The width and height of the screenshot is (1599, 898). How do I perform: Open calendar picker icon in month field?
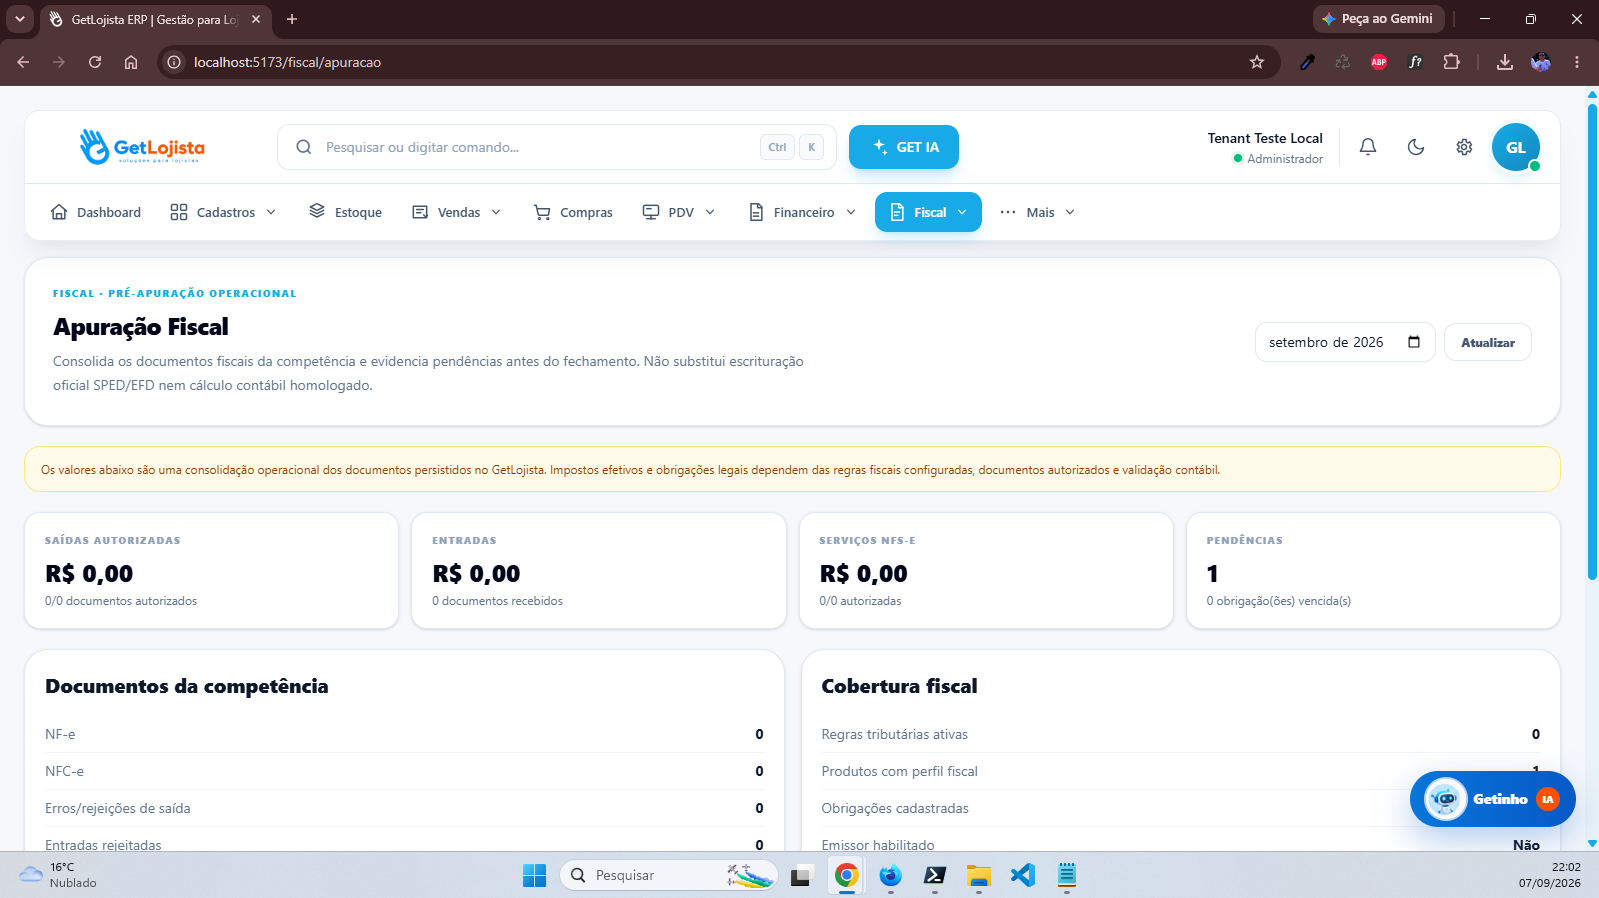[1414, 342]
